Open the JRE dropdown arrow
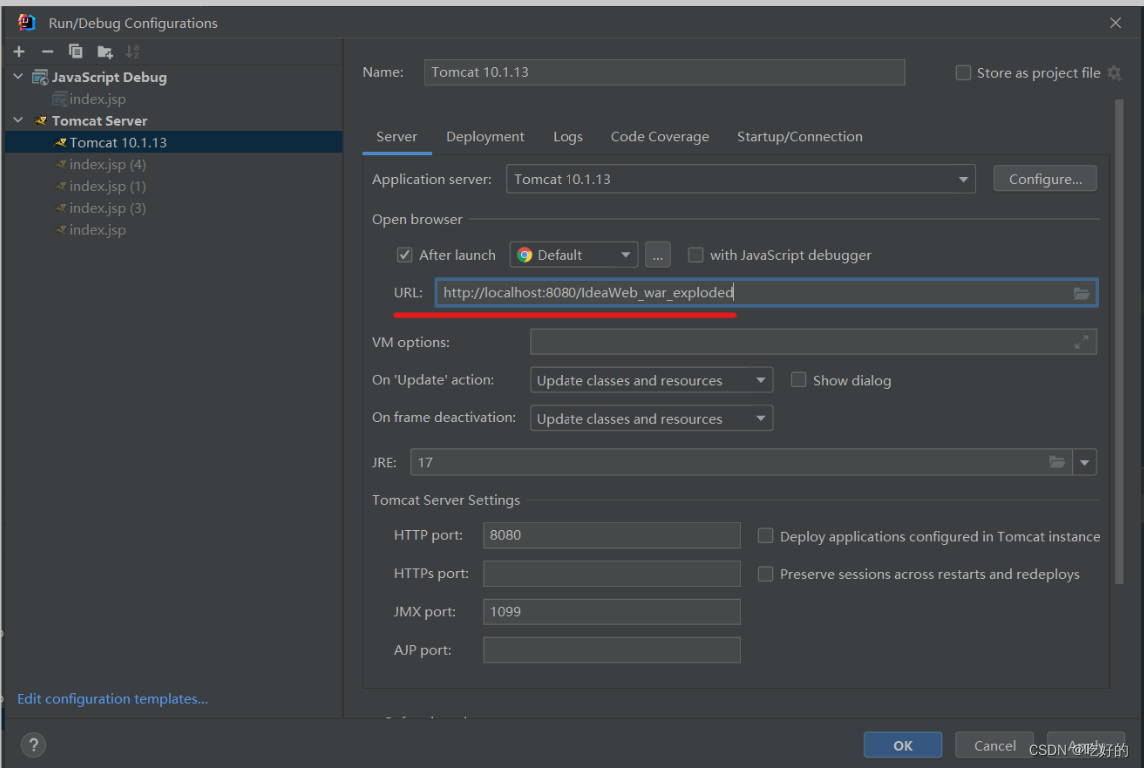Image resolution: width=1144 pixels, height=768 pixels. tap(1084, 462)
